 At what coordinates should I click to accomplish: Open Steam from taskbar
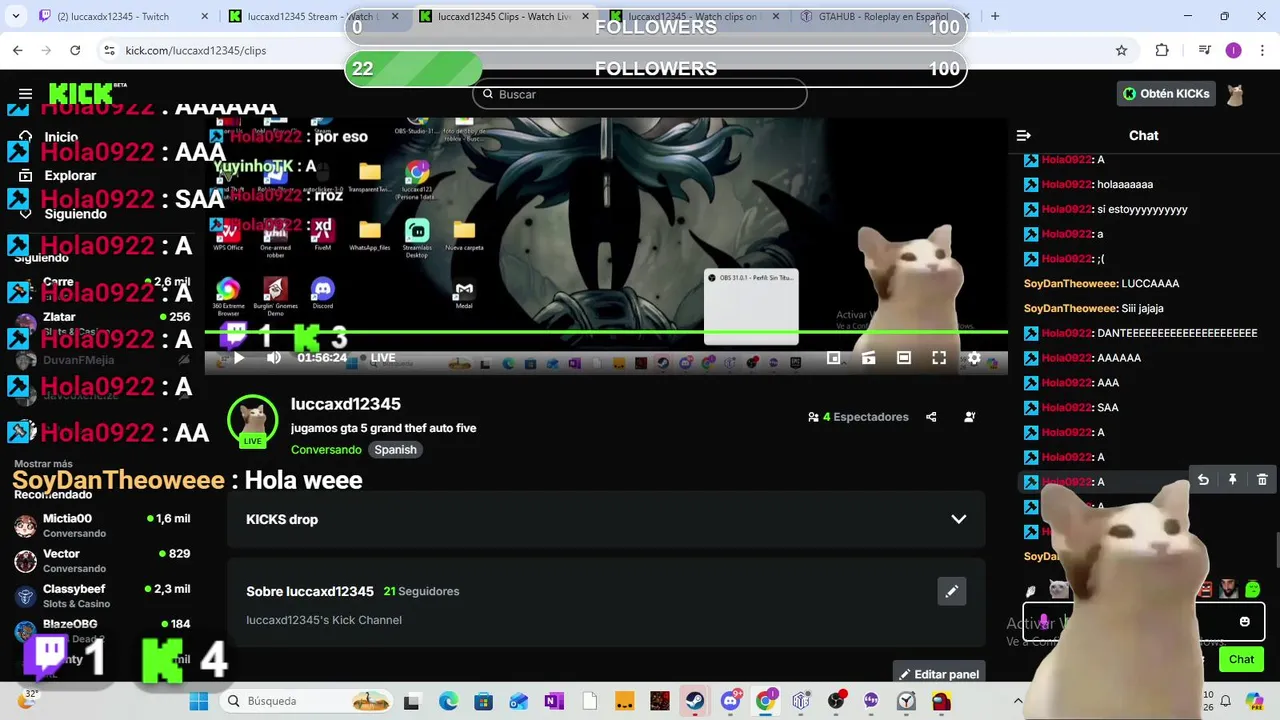[x=695, y=701]
